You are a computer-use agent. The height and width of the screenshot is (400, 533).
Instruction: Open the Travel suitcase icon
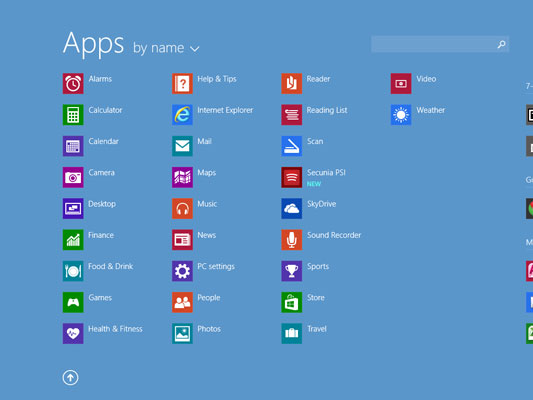pyautogui.click(x=292, y=333)
